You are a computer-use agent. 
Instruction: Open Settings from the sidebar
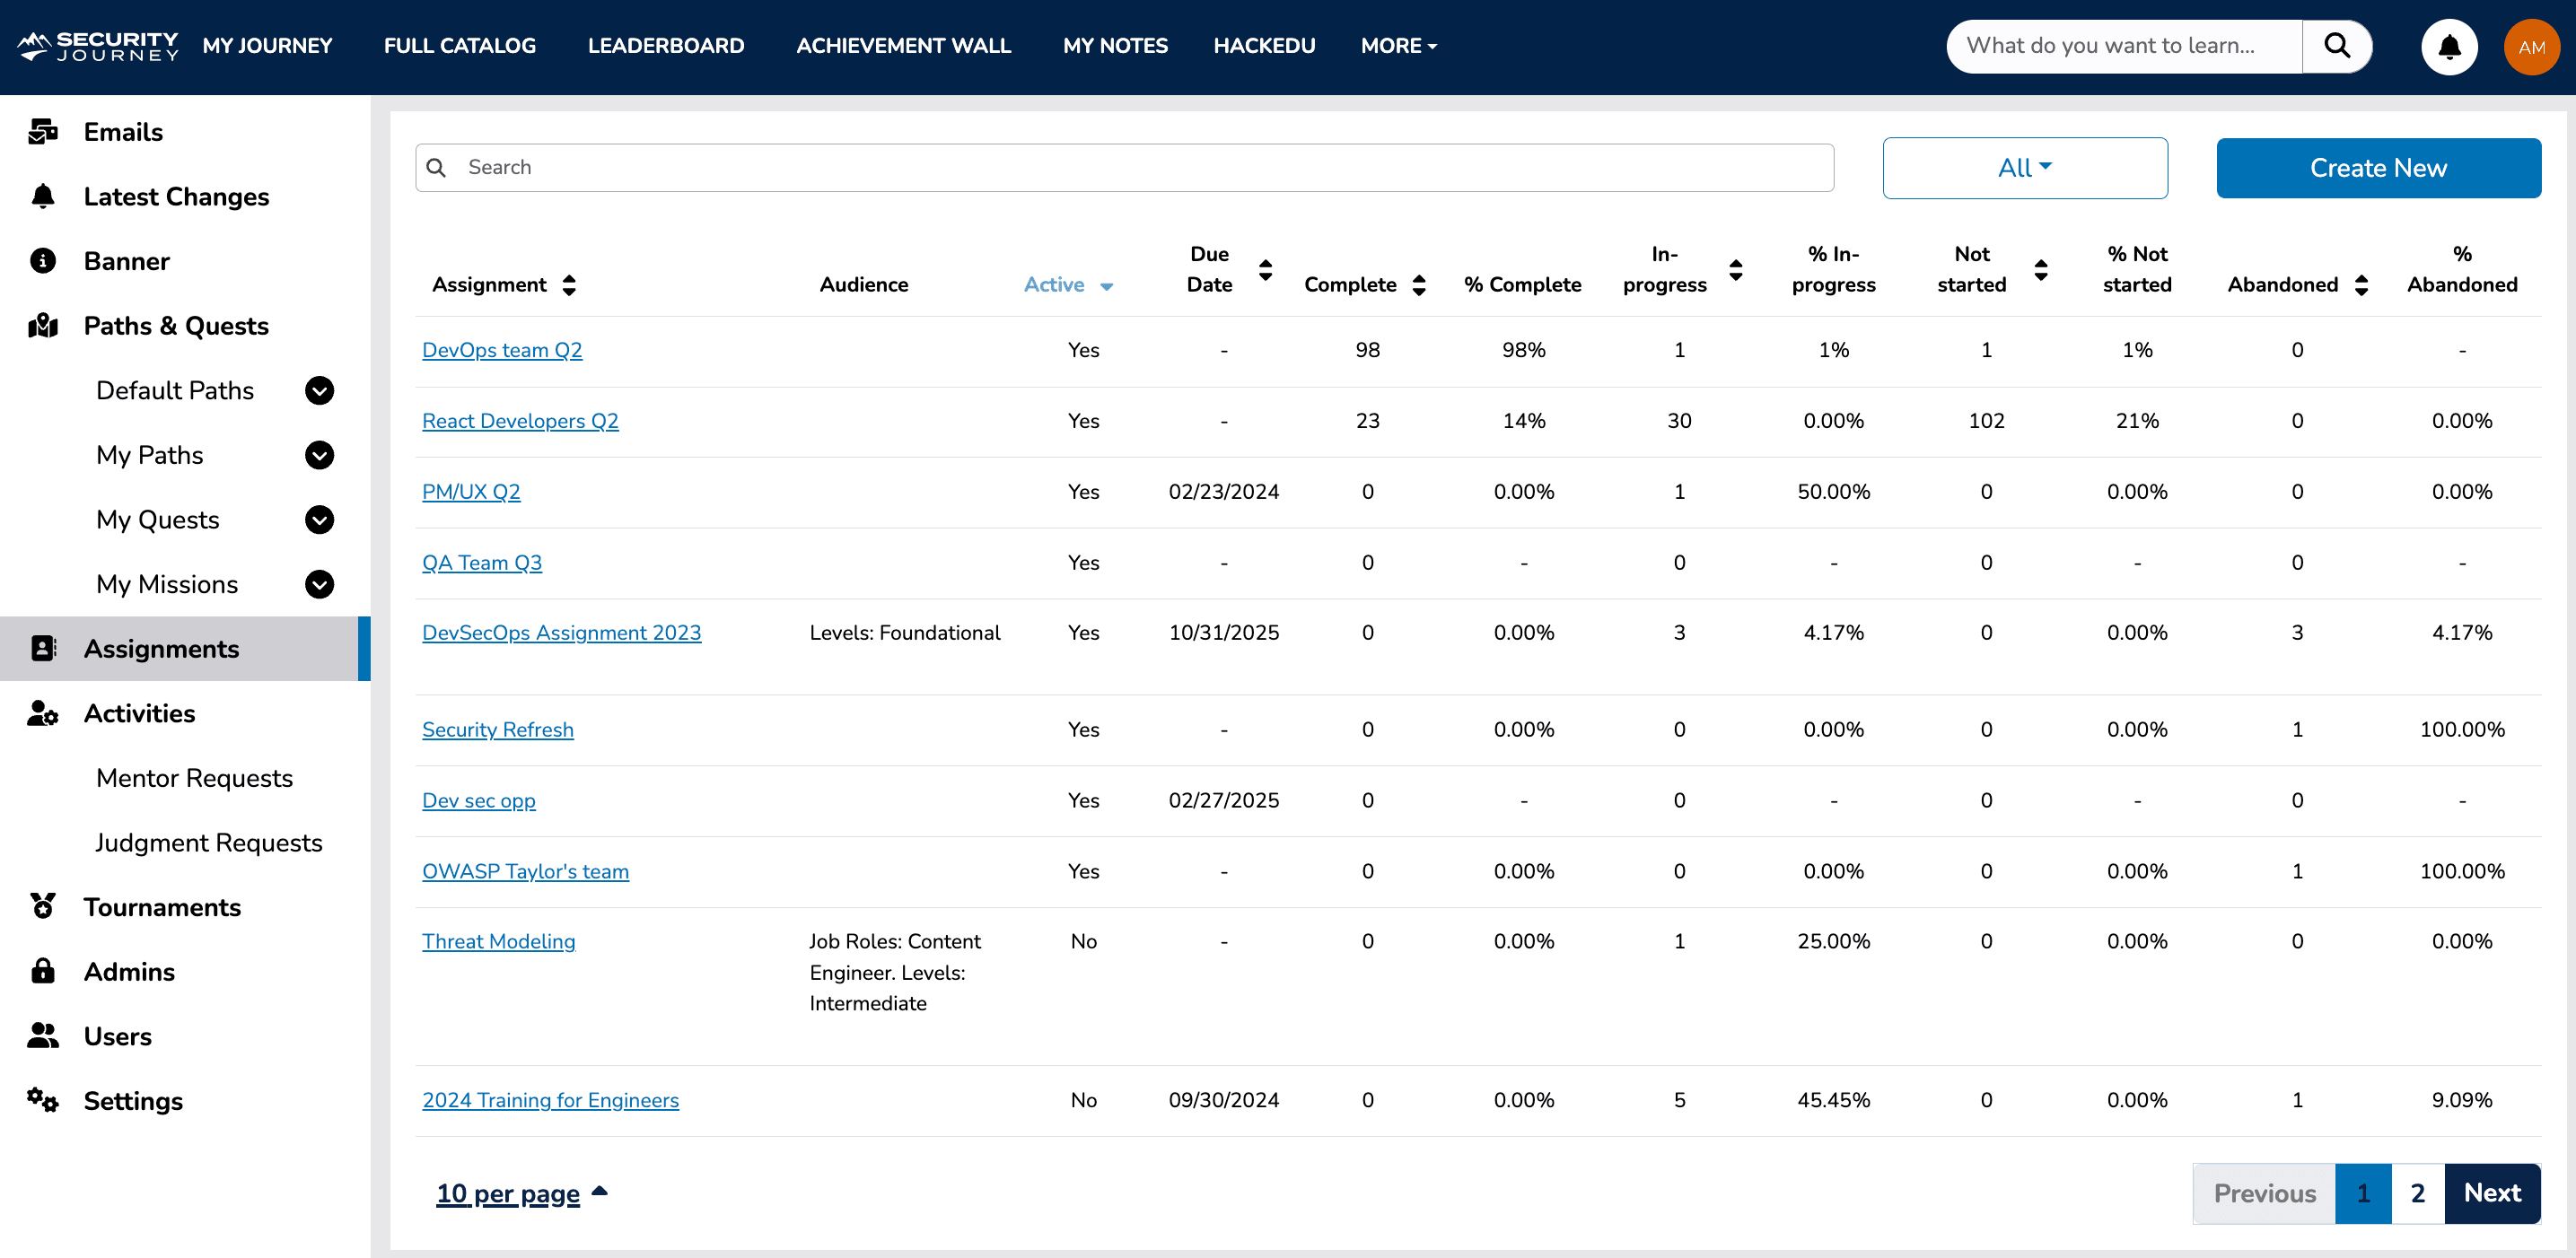click(x=133, y=1101)
